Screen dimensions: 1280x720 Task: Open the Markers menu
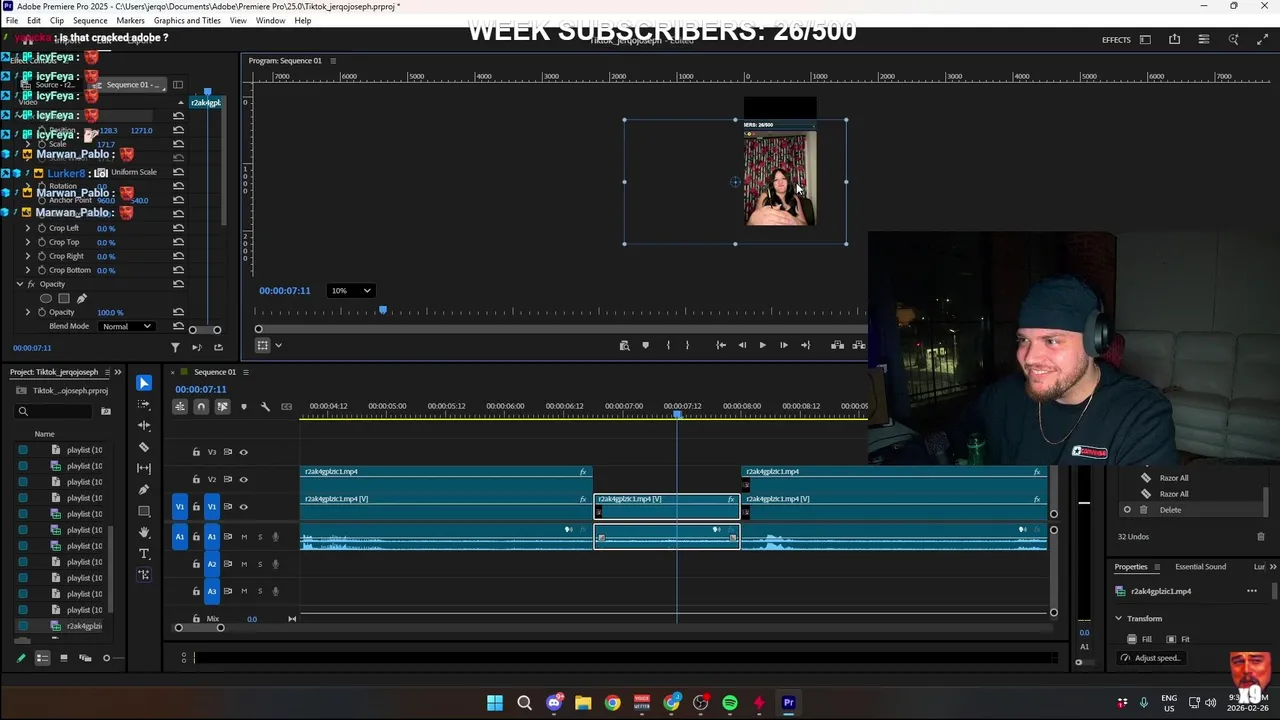tap(130, 20)
